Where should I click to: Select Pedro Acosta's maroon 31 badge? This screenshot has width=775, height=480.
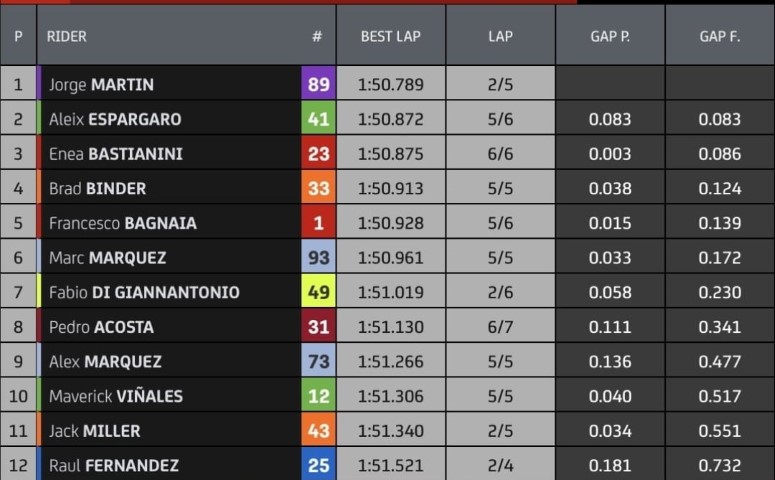tap(318, 326)
